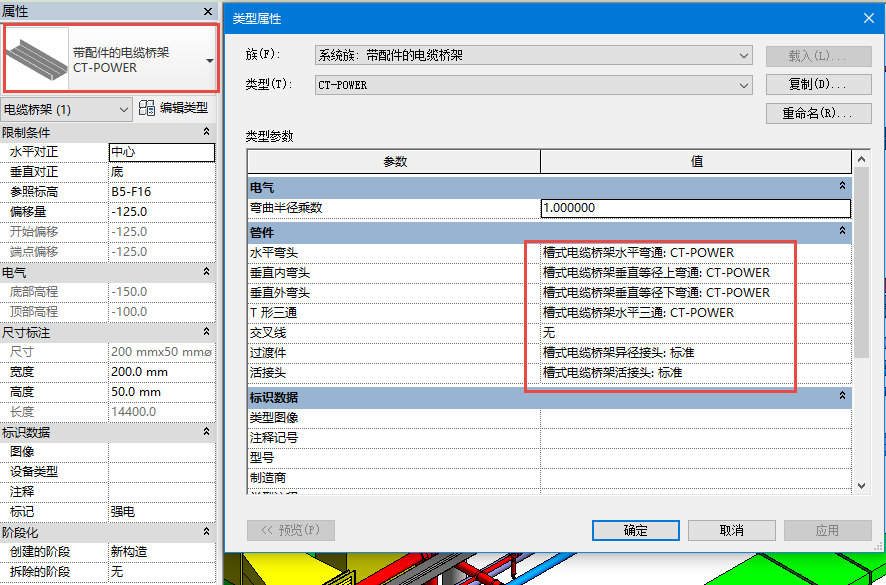Click the 水平对正 value field 中心
This screenshot has height=585, width=886.
162,152
